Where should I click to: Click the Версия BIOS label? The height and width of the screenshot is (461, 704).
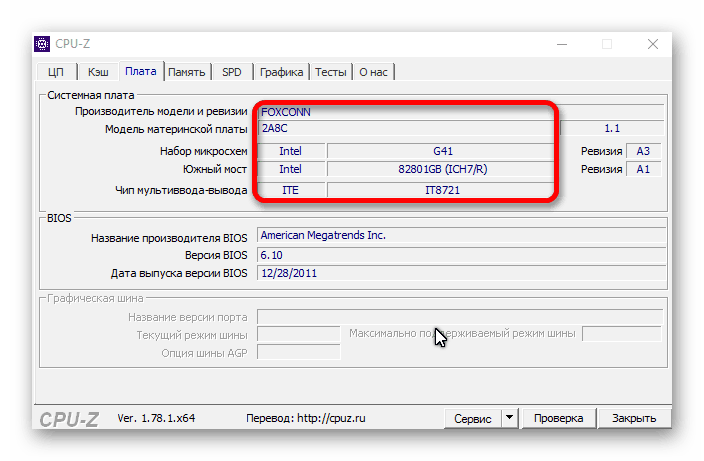(x=216, y=255)
